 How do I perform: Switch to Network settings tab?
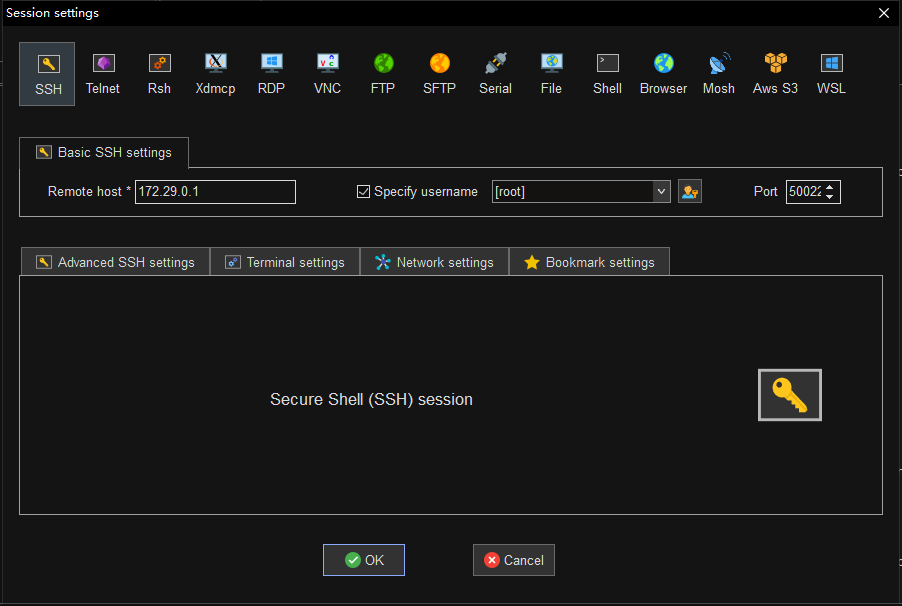[434, 262]
